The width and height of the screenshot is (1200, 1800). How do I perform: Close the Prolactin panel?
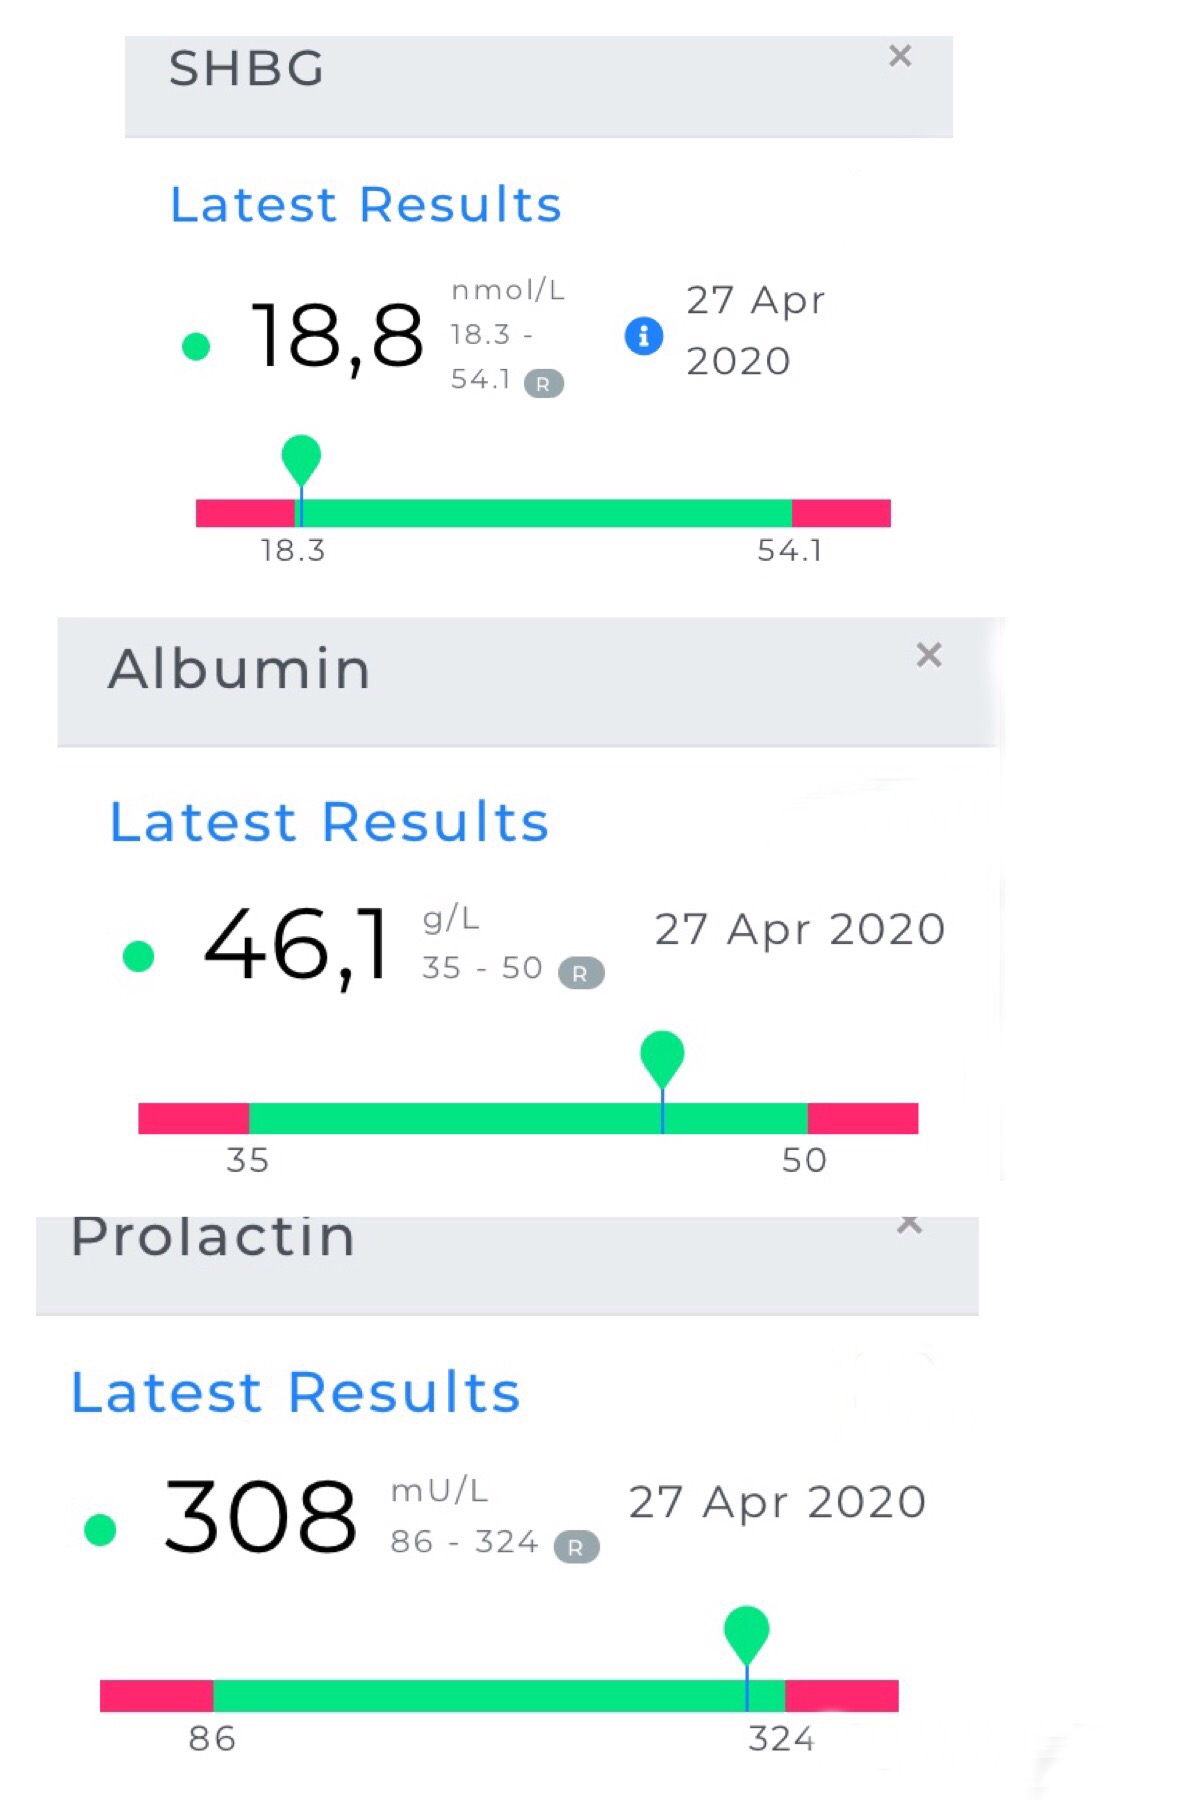[909, 1224]
